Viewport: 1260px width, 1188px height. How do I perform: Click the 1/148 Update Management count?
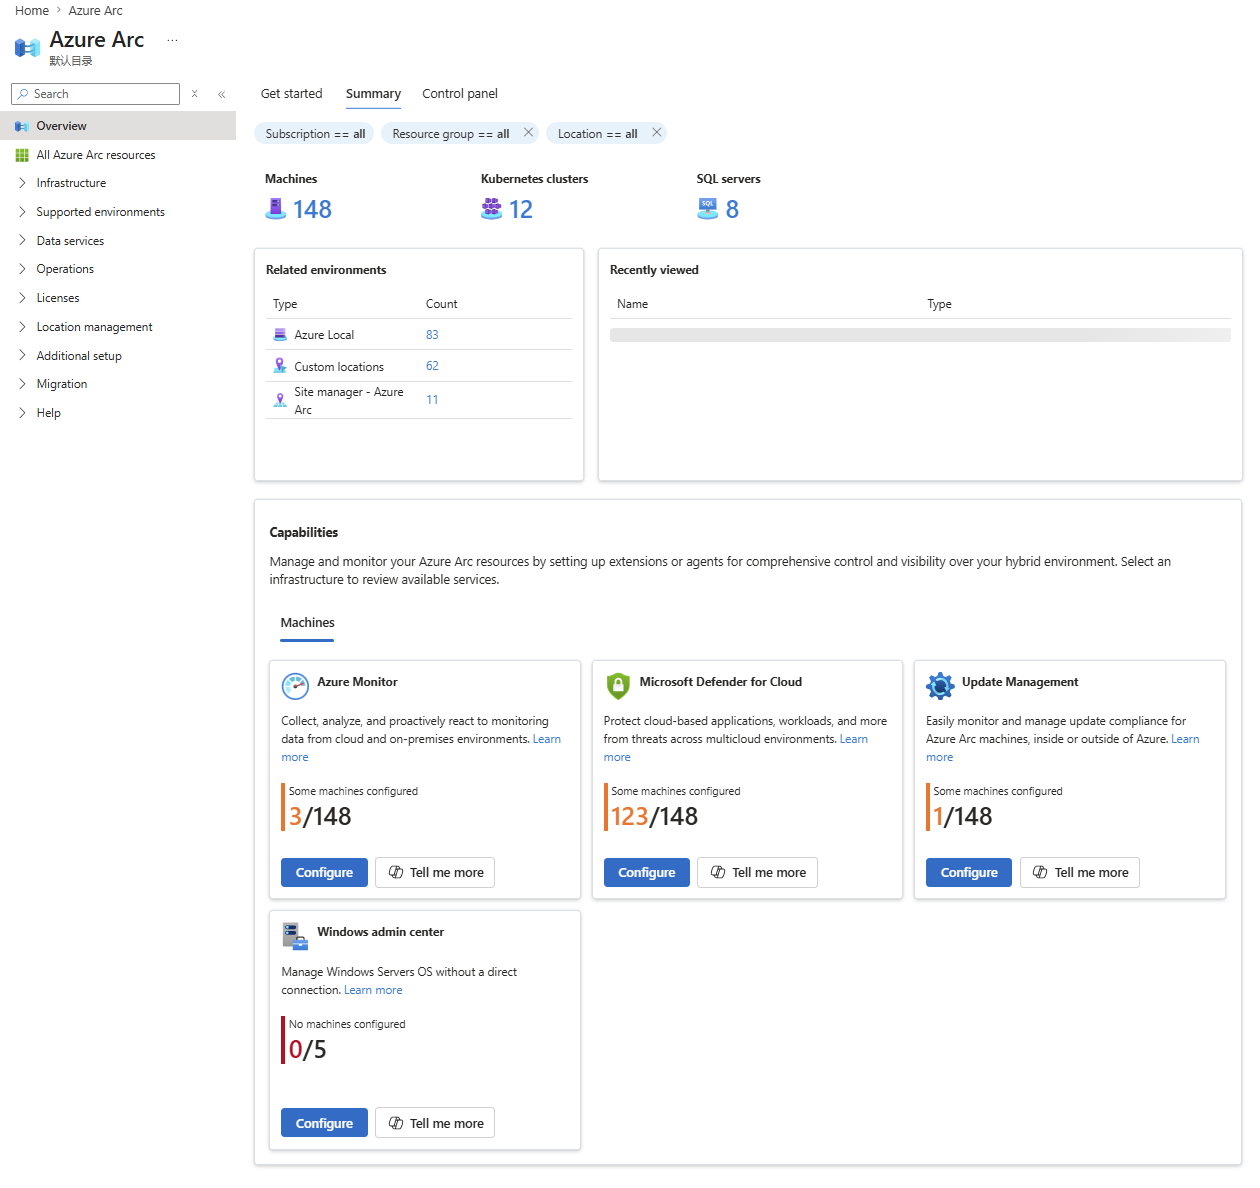[x=962, y=817]
